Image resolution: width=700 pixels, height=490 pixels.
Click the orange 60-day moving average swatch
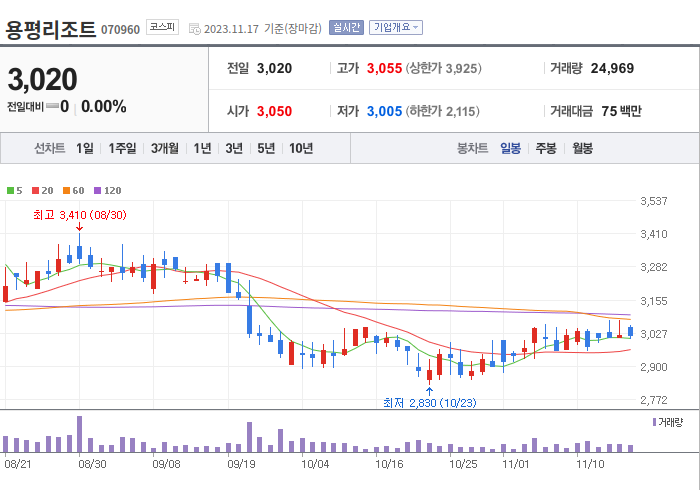67,191
